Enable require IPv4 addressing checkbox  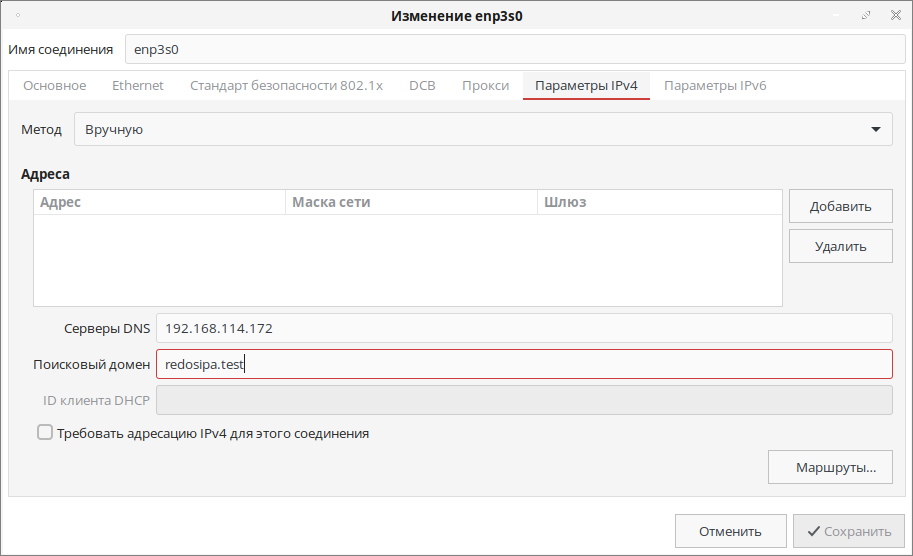point(45,433)
